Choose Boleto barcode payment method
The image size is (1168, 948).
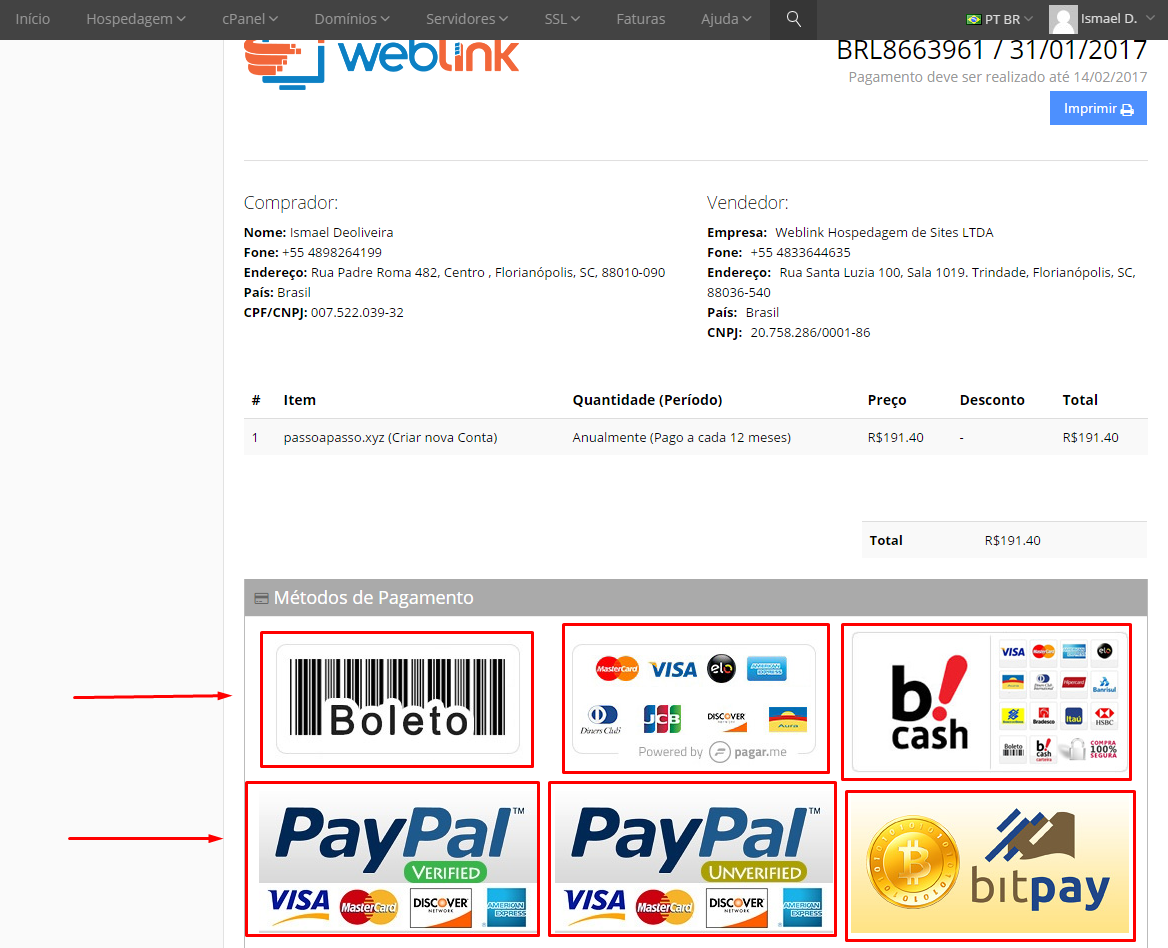coord(397,699)
